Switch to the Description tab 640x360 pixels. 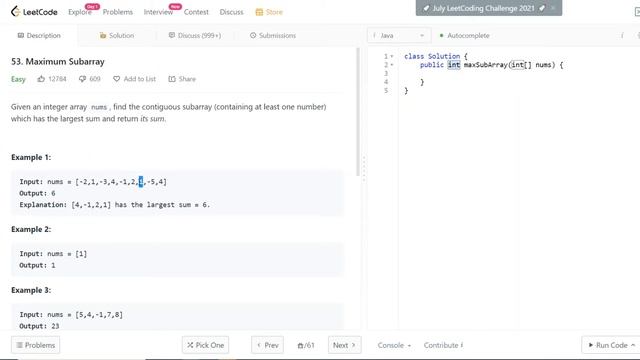pos(39,36)
